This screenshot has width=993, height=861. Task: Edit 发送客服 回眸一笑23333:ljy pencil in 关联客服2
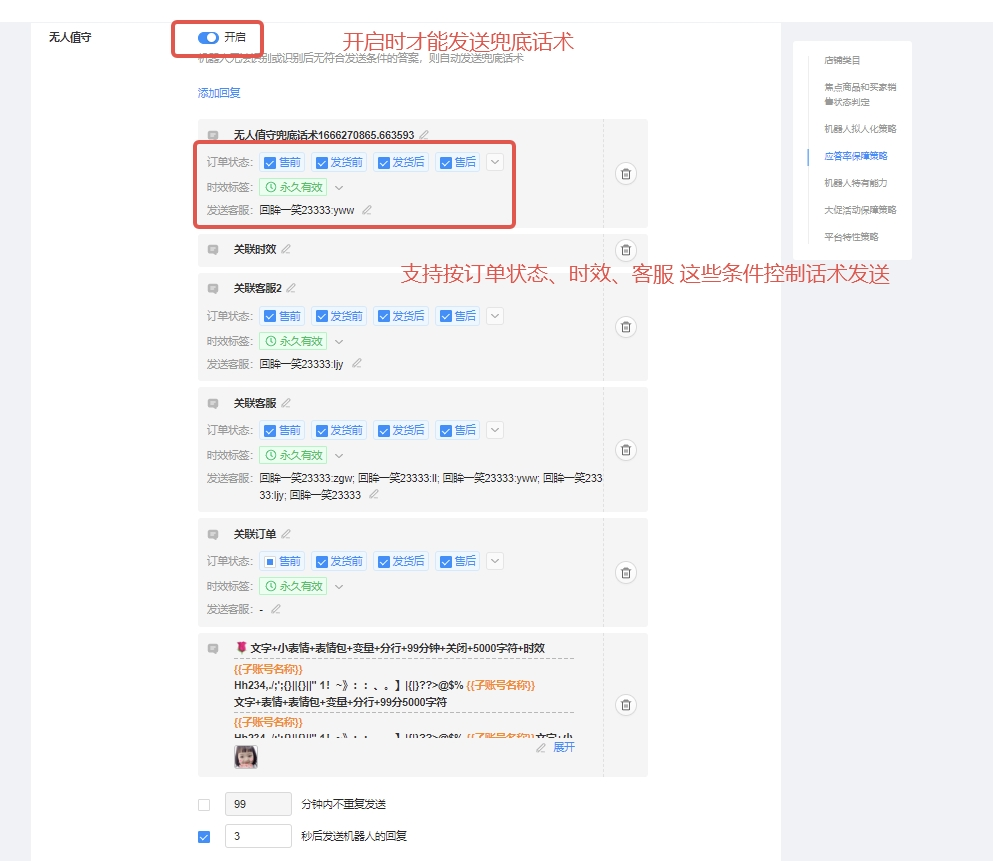coord(357,363)
